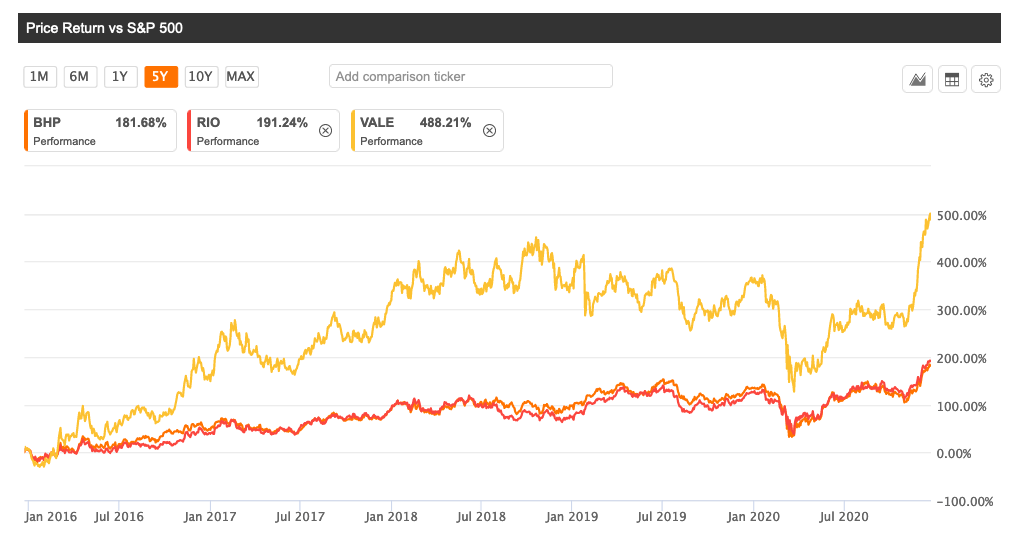Click the 488.21% VALE return value
Image resolution: width=1016 pixels, height=544 pixels.
pos(445,122)
